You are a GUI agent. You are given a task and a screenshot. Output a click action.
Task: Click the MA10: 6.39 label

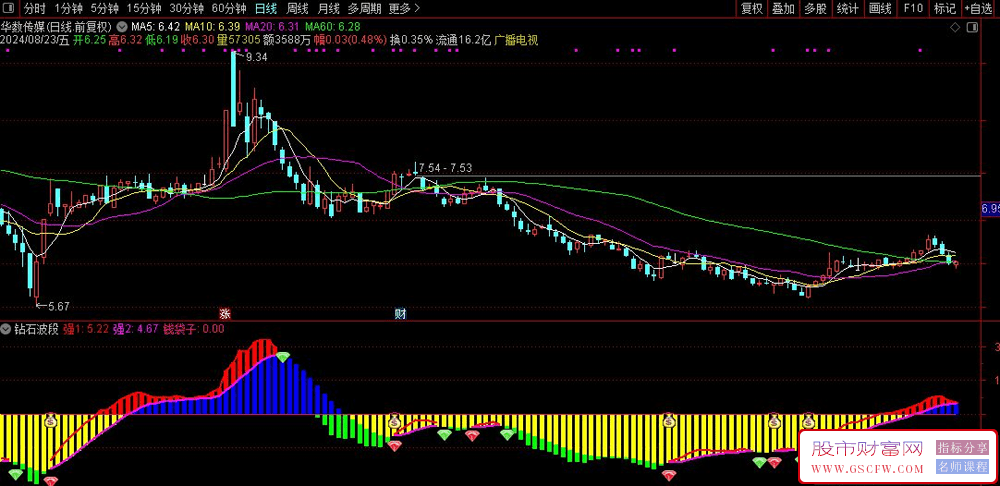click(212, 27)
